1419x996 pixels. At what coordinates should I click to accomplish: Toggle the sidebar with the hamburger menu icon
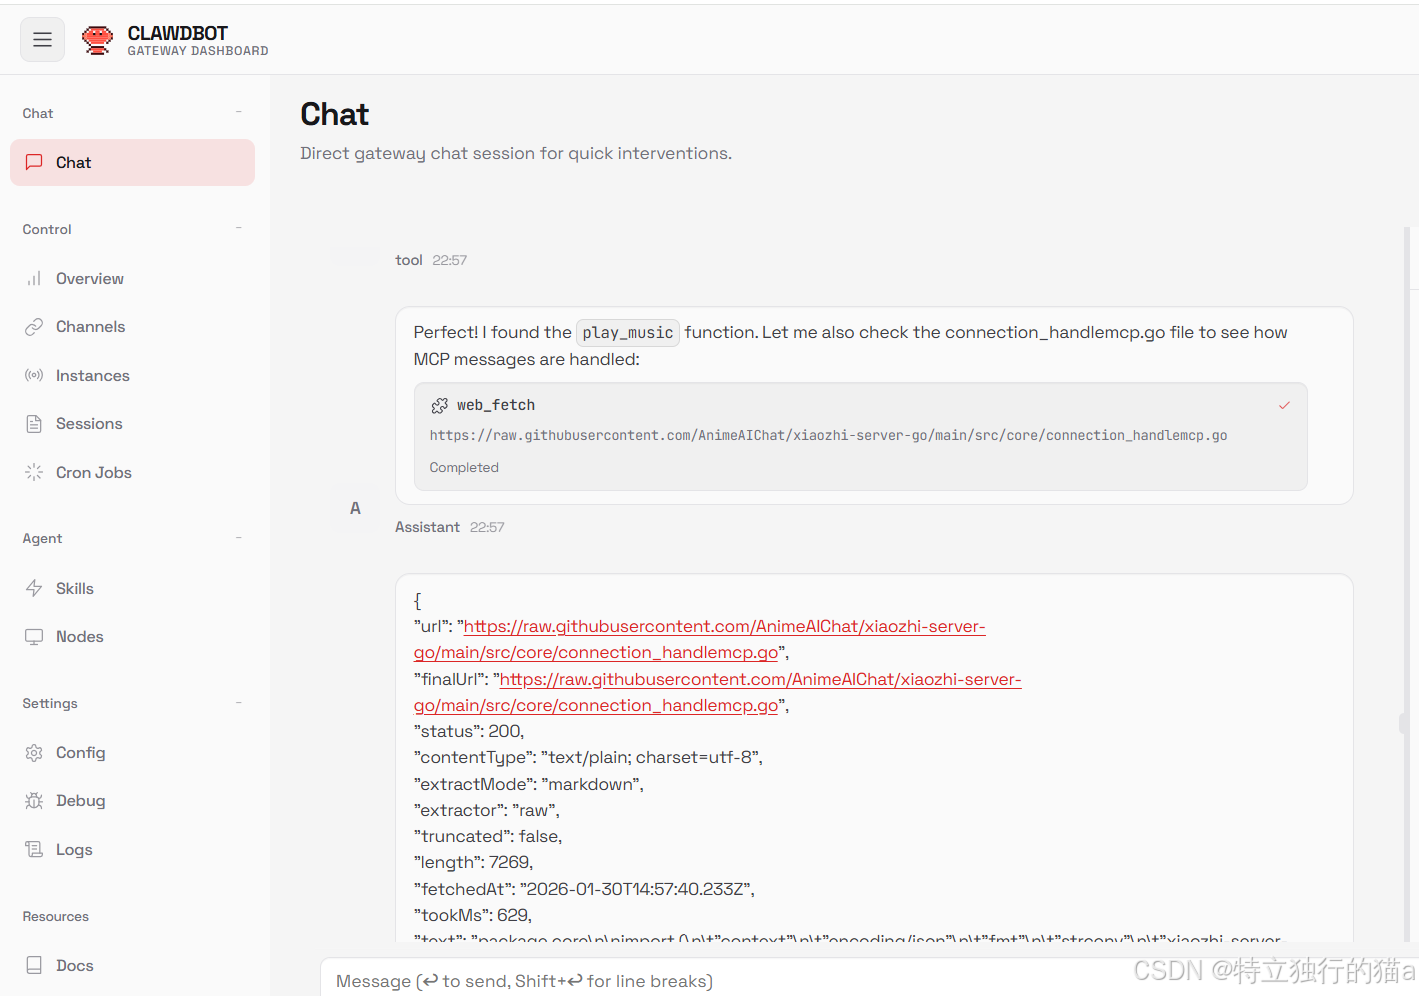click(42, 40)
